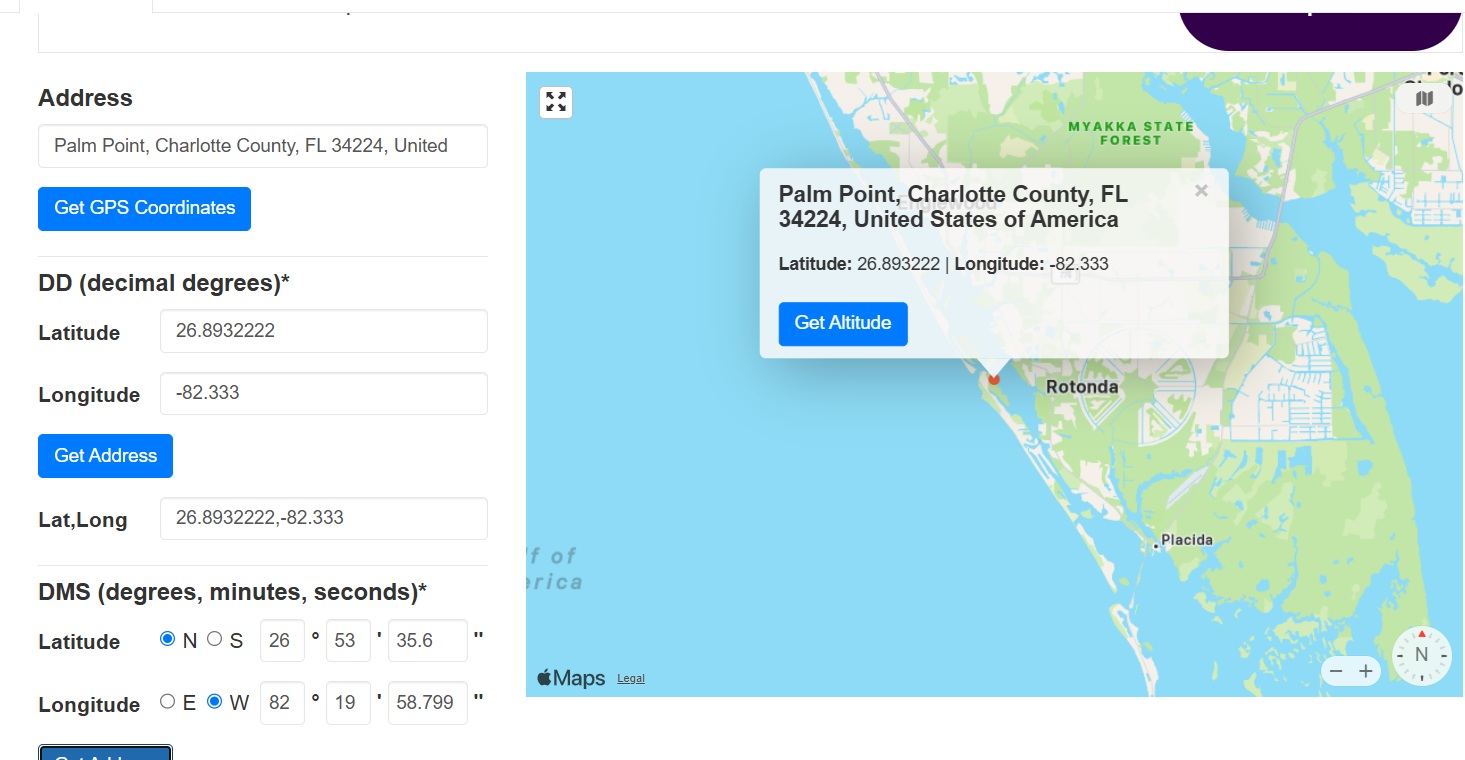Open the Legal link on map
This screenshot has height=760, width=1465.
coord(631,678)
